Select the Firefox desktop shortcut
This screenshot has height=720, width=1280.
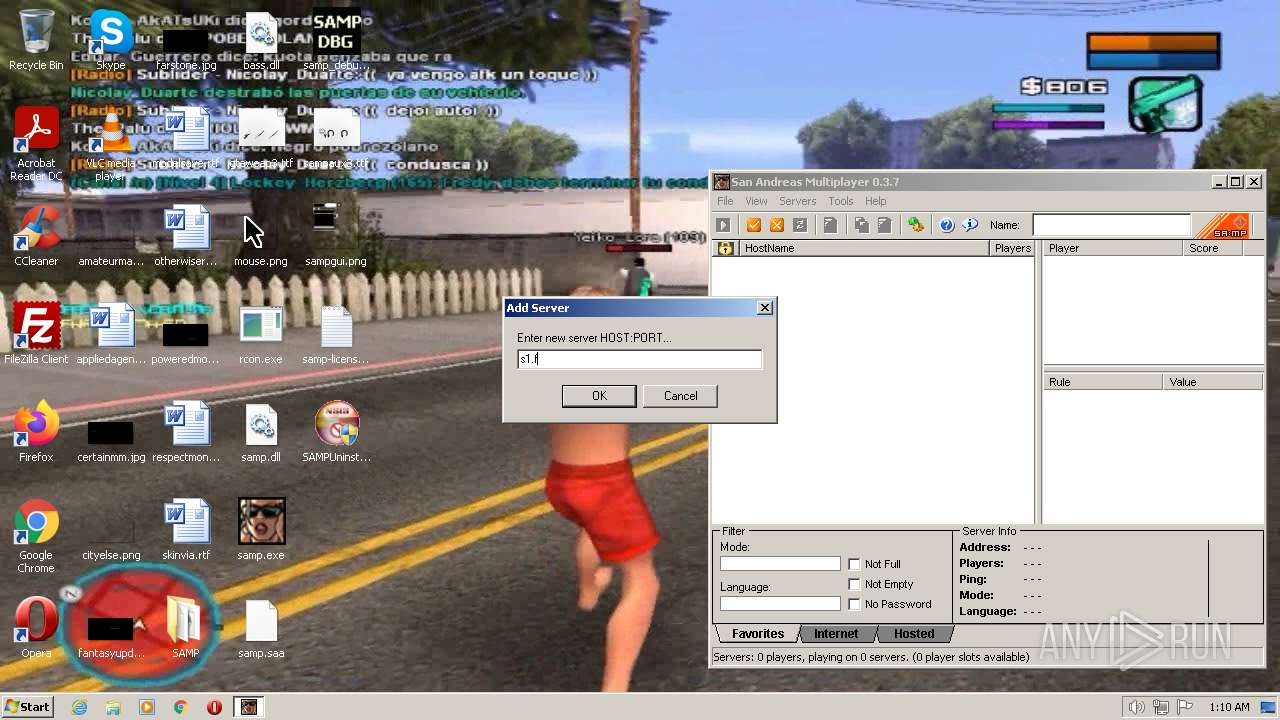tap(36, 433)
